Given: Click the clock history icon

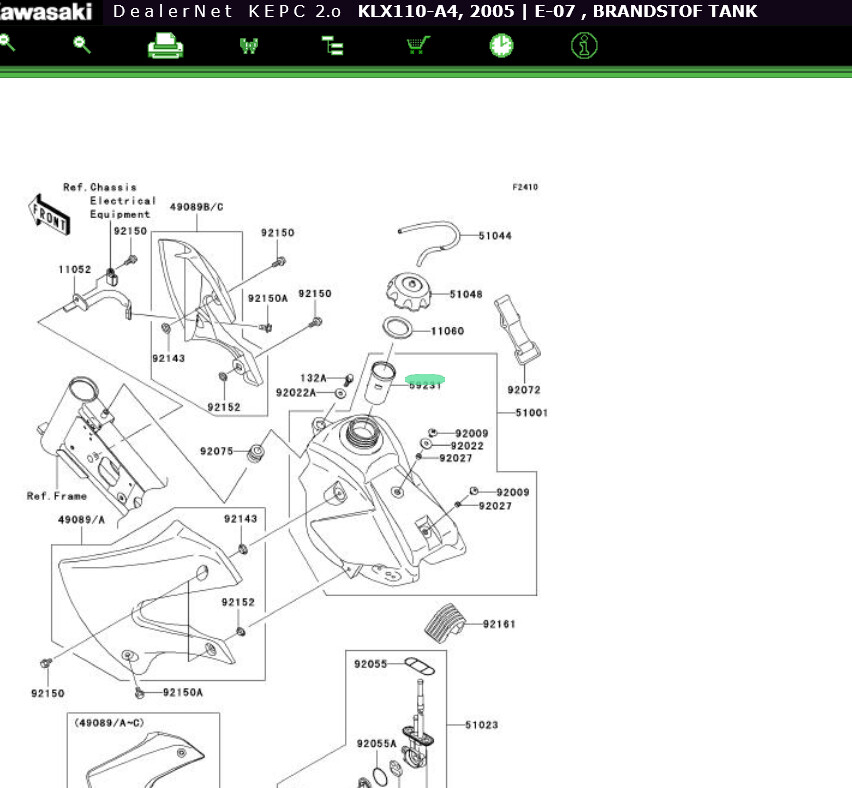Looking at the screenshot, I should (501, 46).
